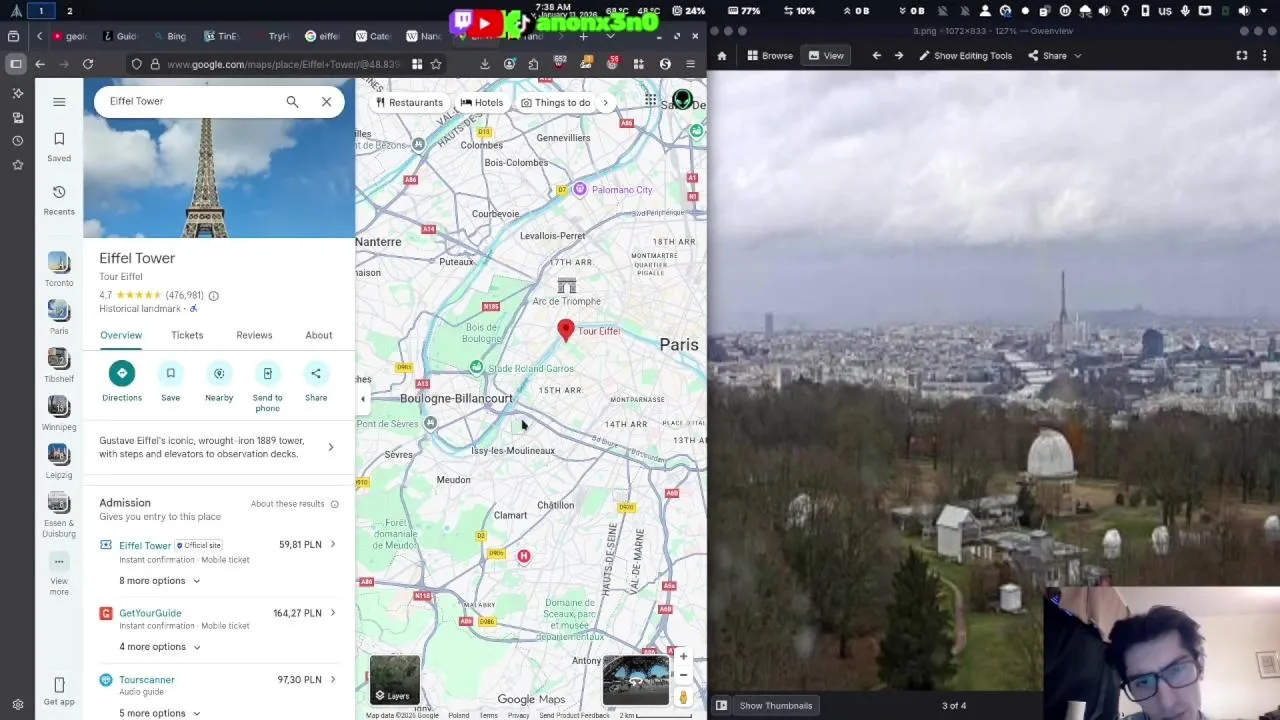
Task: Expand 4 more options under GetYourGuide
Action: (160, 647)
